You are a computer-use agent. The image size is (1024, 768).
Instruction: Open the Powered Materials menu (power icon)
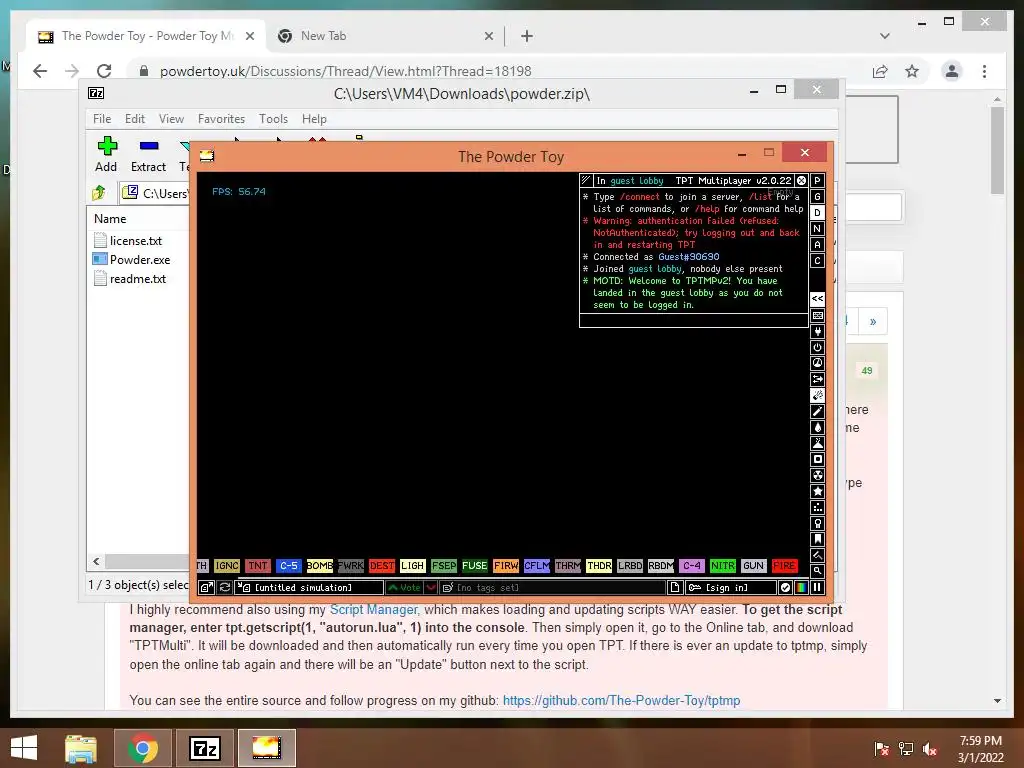tap(817, 347)
